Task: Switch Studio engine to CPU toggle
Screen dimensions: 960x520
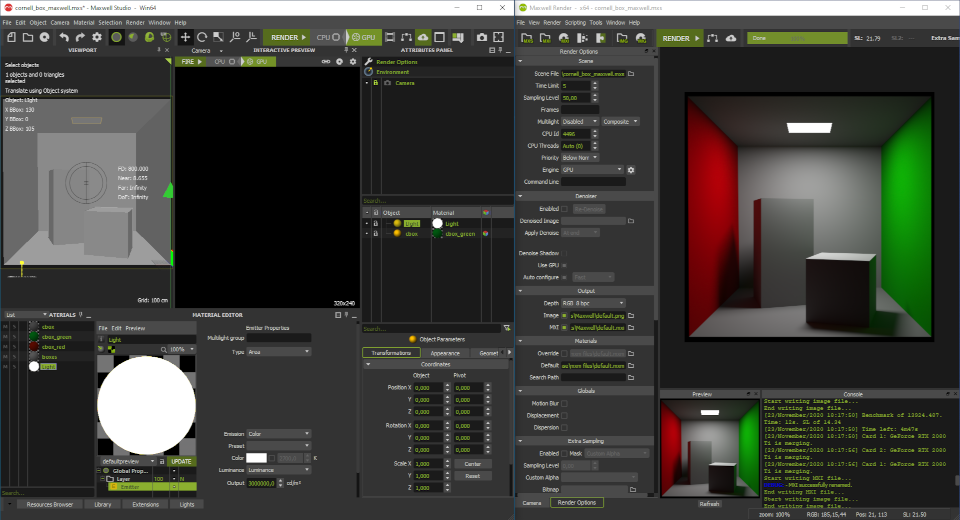Action: point(328,37)
